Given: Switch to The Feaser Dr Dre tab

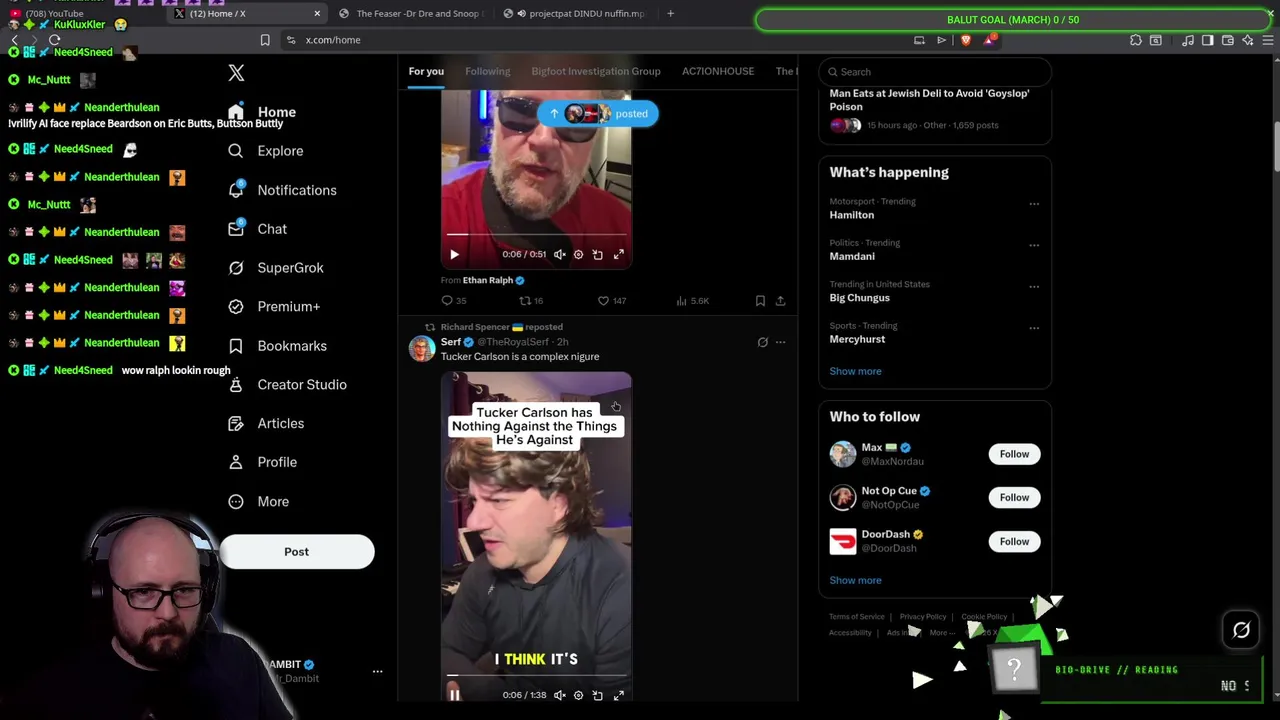Looking at the screenshot, I should 410,14.
